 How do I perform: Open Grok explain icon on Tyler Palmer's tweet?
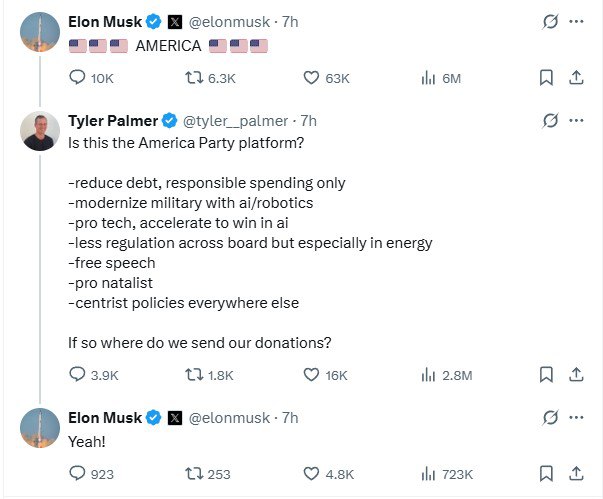tap(550, 121)
